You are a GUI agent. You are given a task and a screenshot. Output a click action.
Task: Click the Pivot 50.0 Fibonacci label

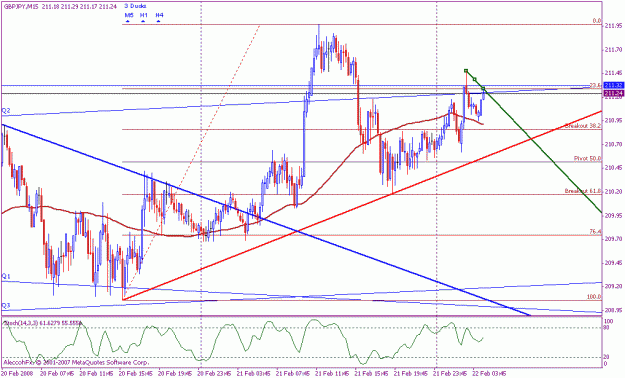pyautogui.click(x=587, y=158)
